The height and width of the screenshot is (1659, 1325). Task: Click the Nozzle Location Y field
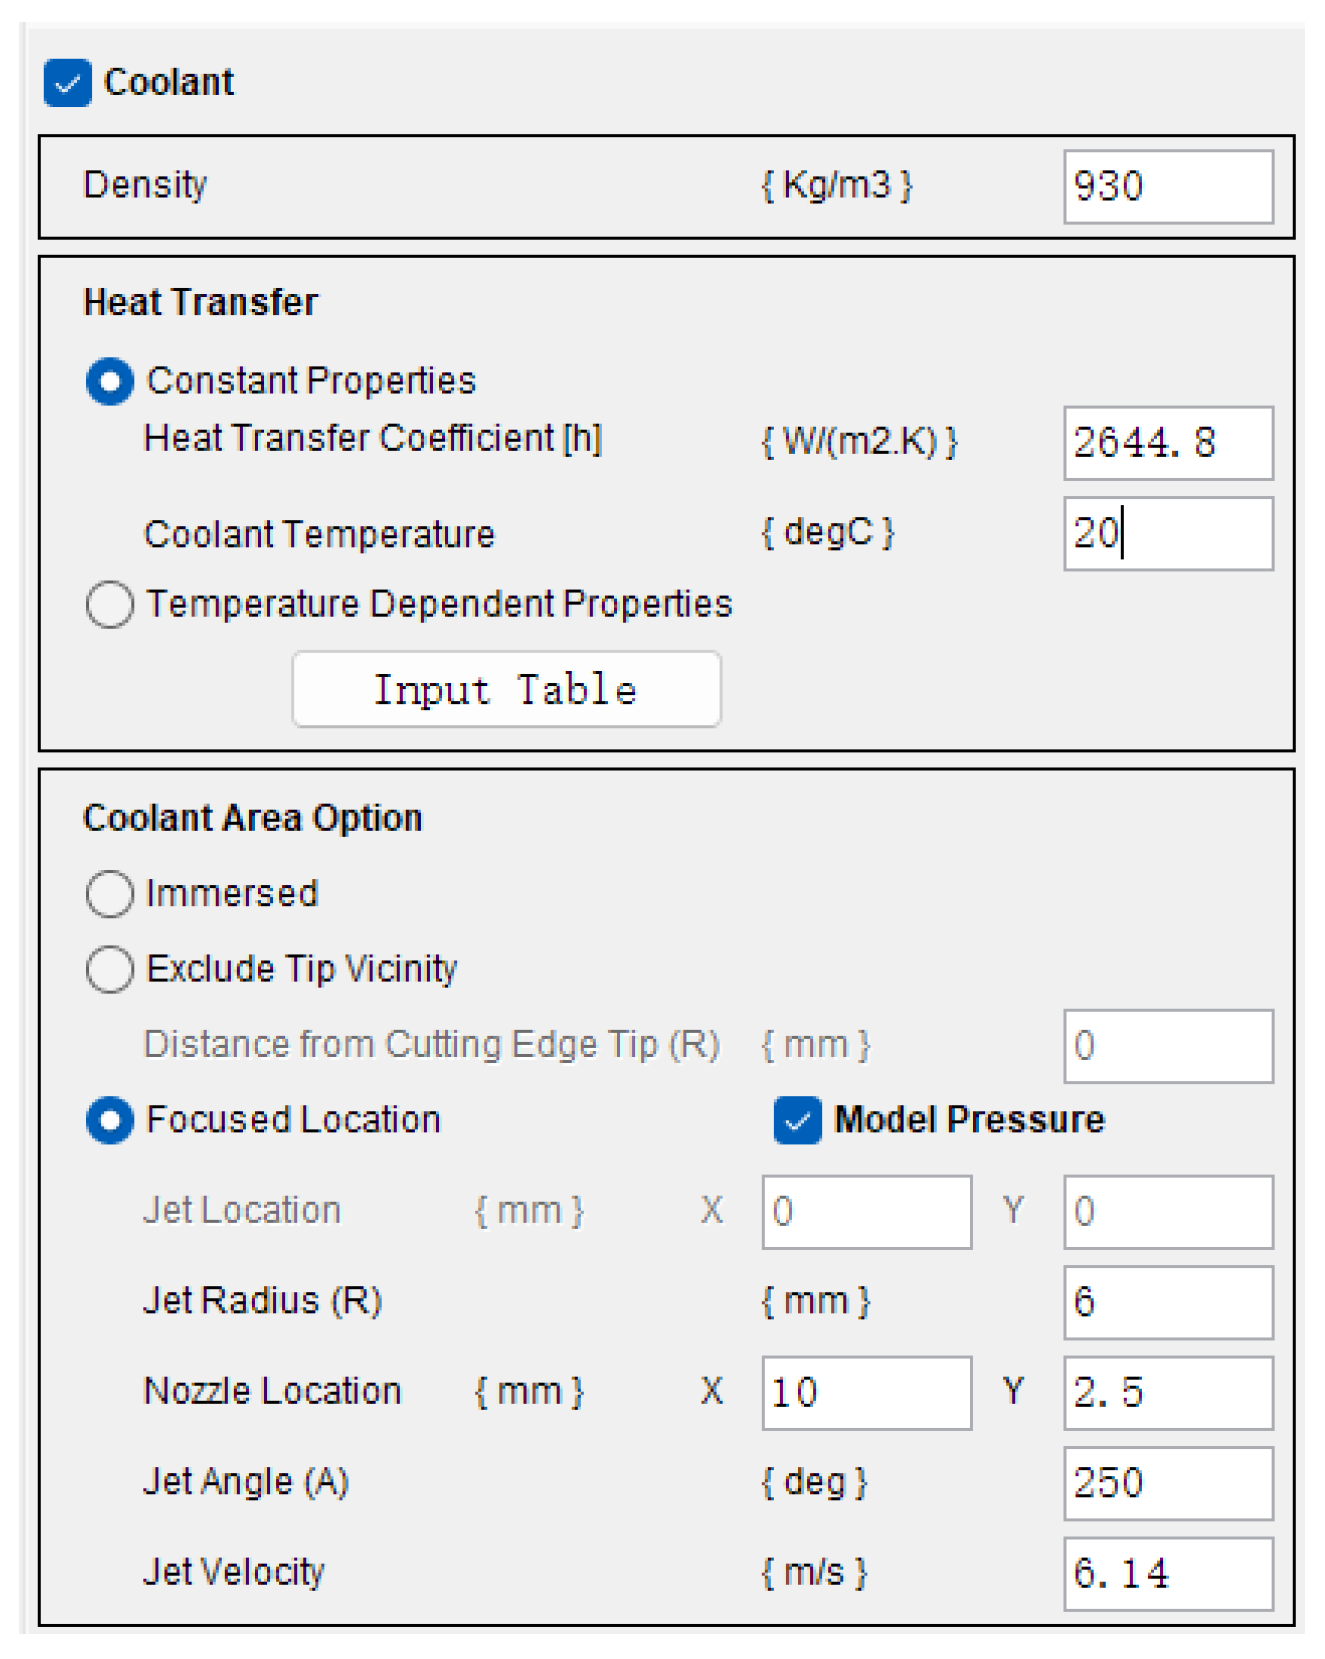[1167, 1392]
